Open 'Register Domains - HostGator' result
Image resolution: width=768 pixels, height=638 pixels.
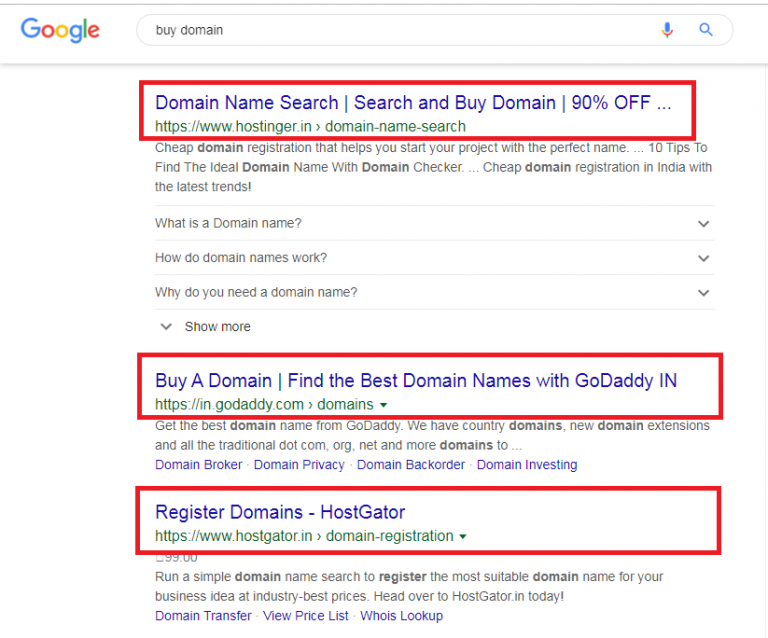click(x=280, y=512)
